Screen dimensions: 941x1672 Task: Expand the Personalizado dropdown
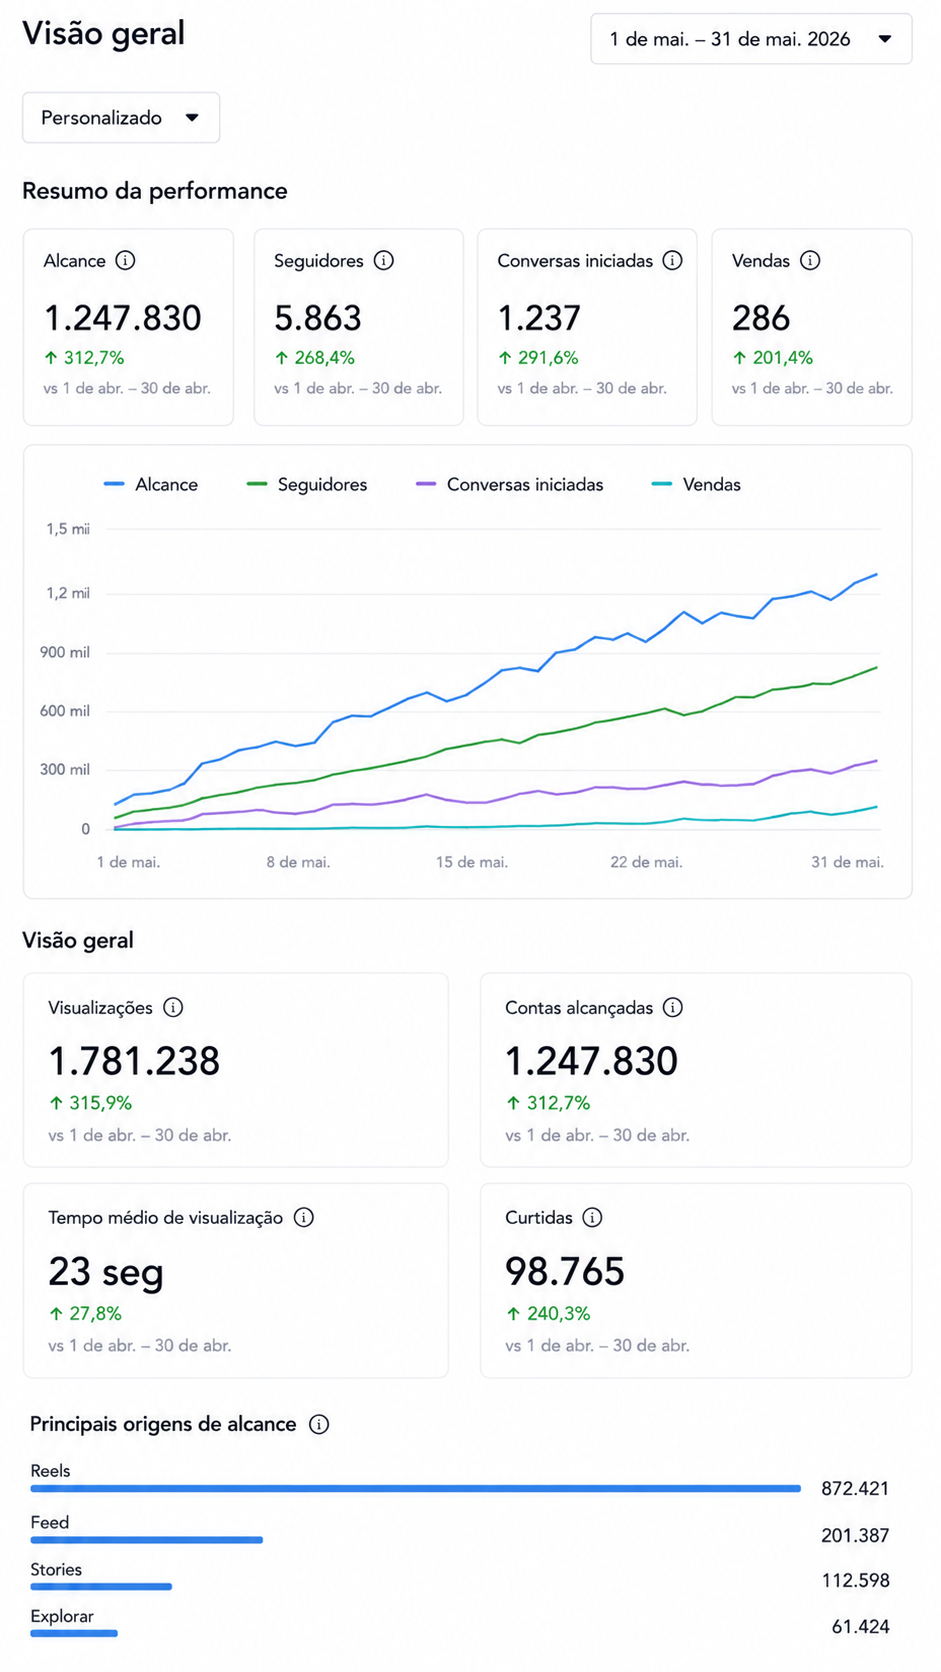(x=121, y=118)
